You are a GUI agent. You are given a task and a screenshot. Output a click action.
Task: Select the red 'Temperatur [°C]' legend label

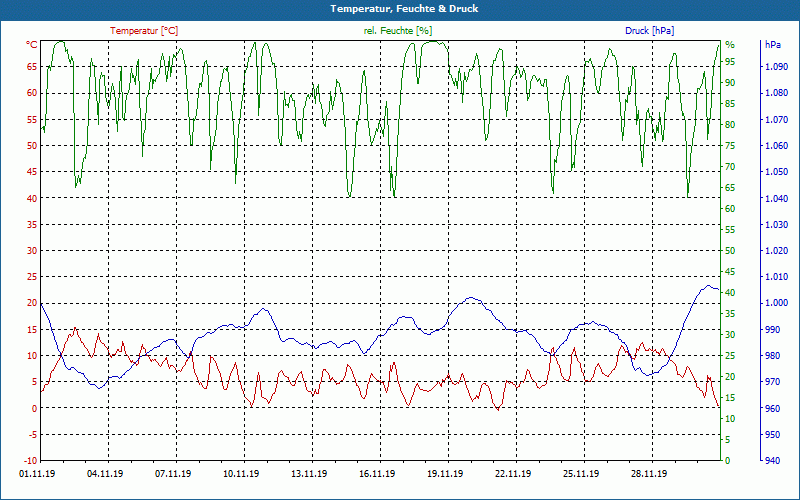tap(144, 31)
